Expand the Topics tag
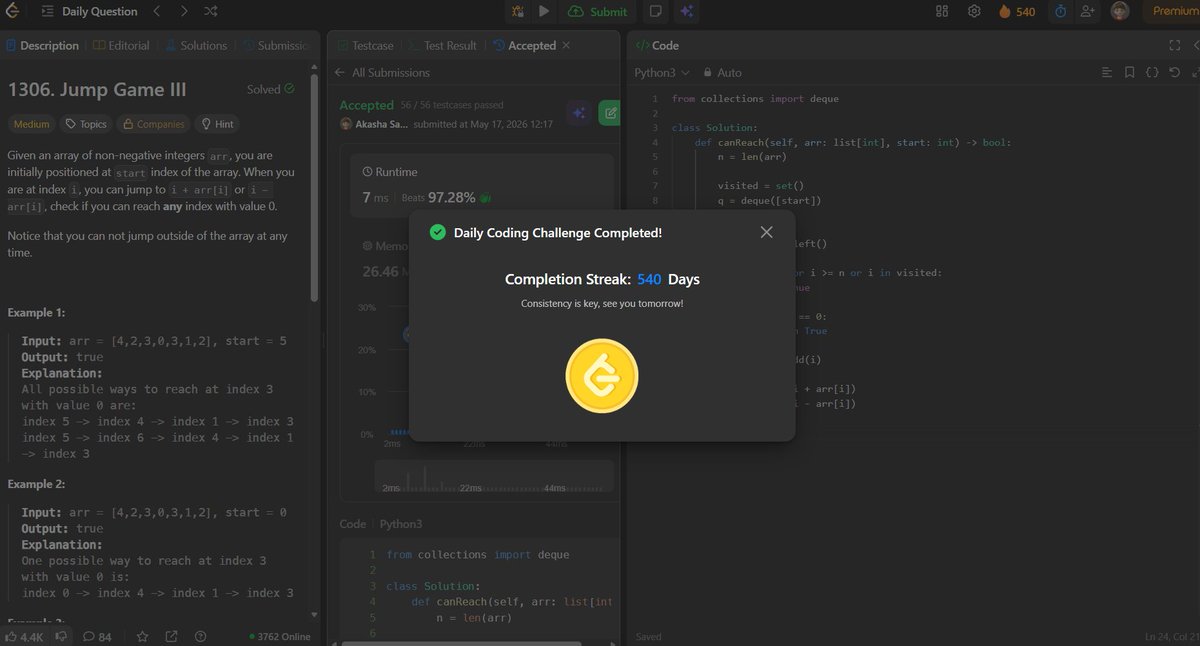Screen dimensions: 1200x646 pyautogui.click(x=86, y=124)
